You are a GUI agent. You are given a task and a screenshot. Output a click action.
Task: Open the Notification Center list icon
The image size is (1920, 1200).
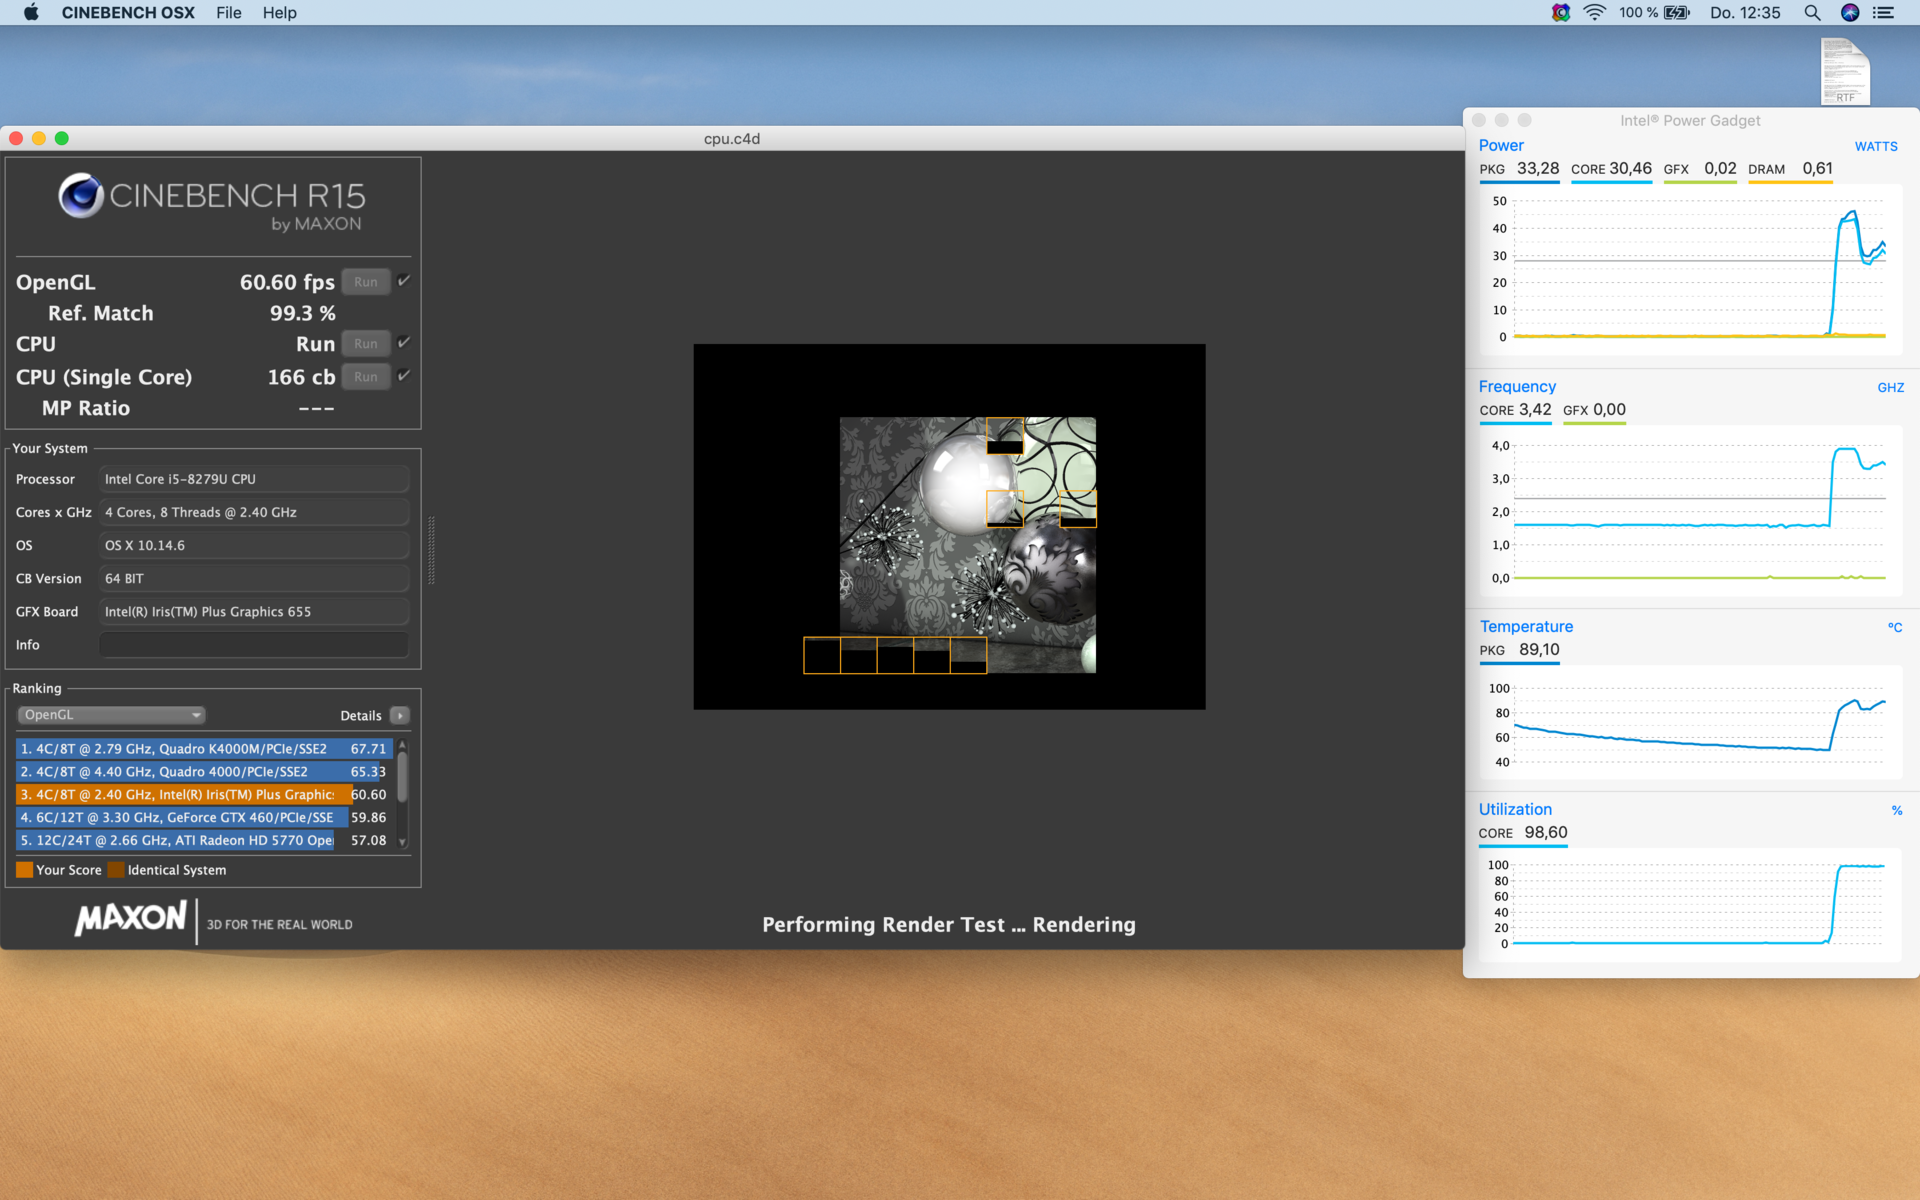[x=1883, y=13]
